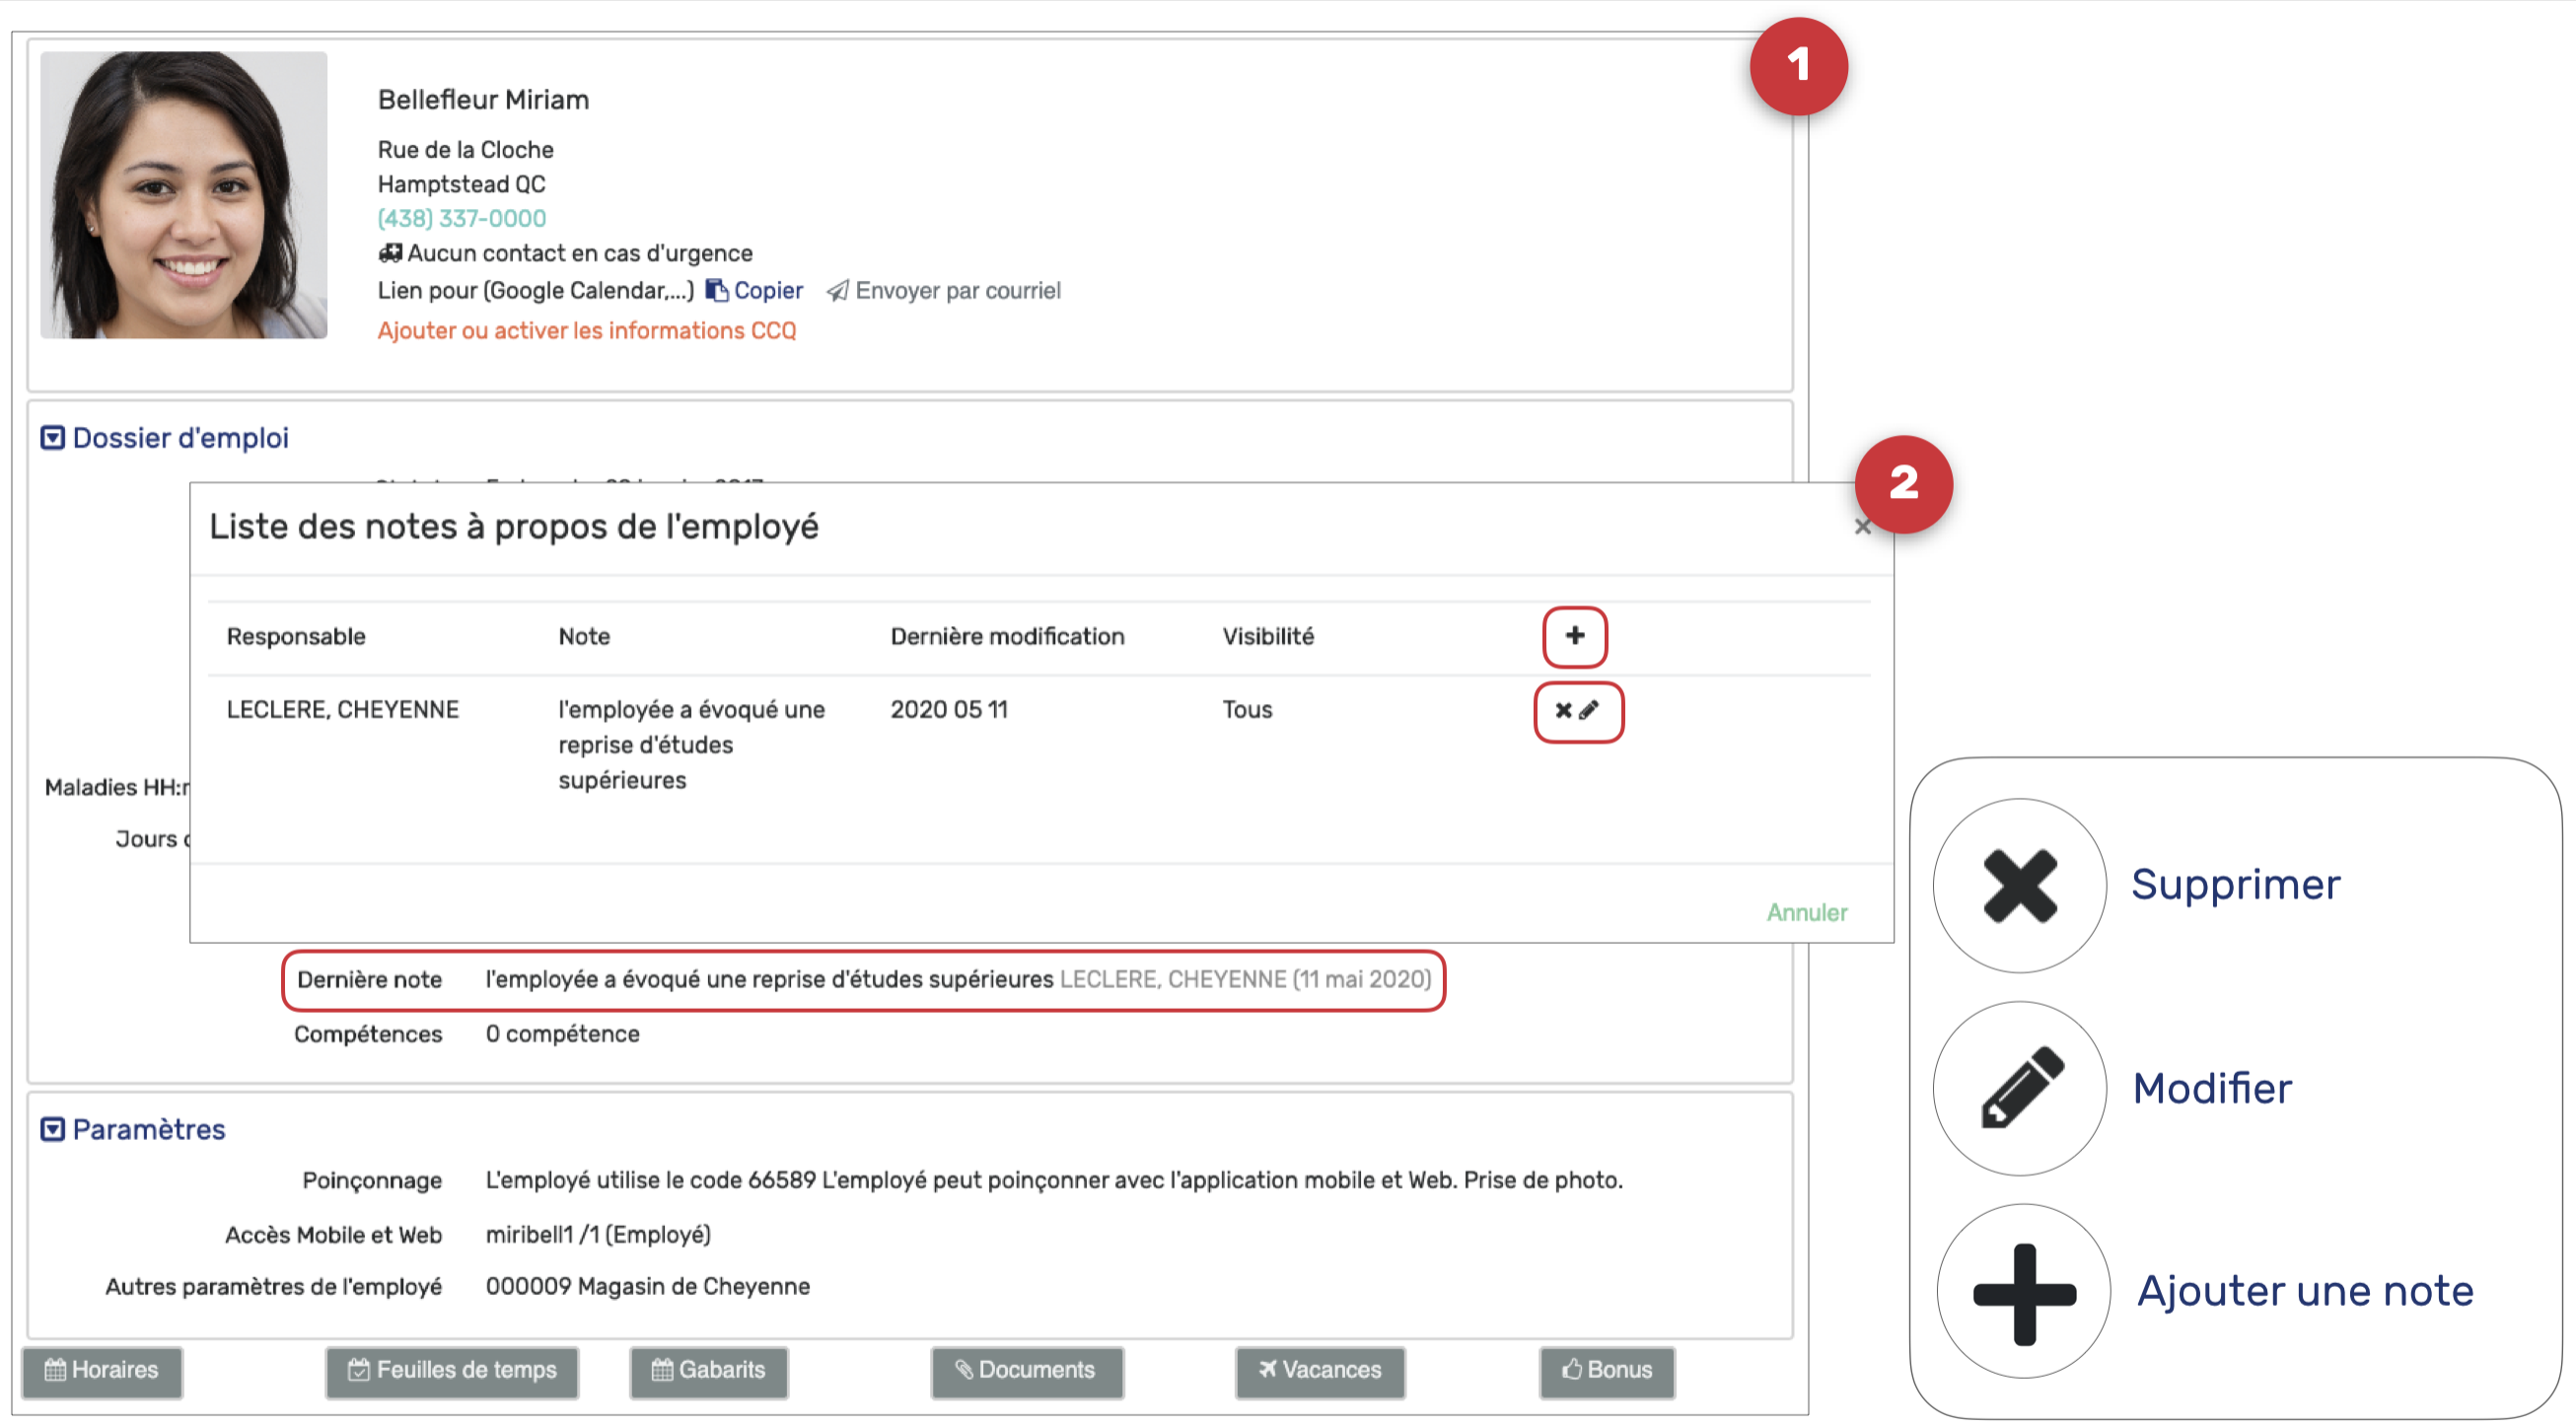Click the plus icon to add note
Image resolution: width=2576 pixels, height=1426 pixels.
1574,636
